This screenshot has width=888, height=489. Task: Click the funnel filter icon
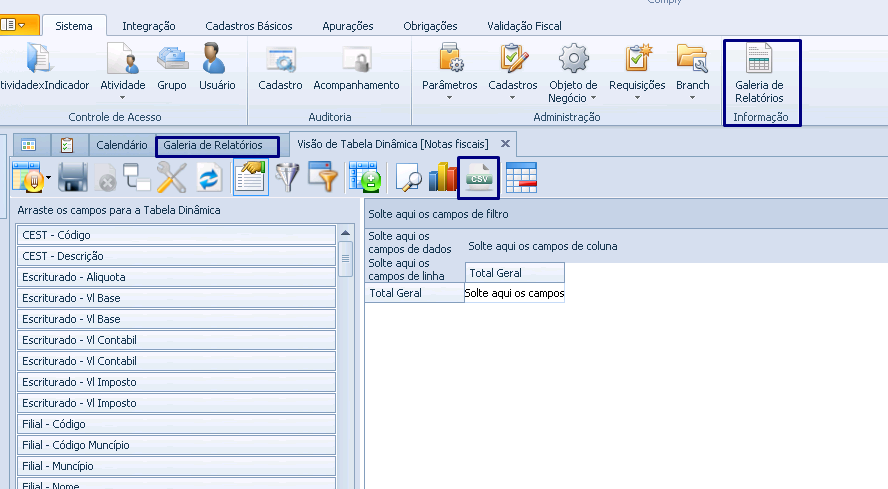tap(287, 177)
